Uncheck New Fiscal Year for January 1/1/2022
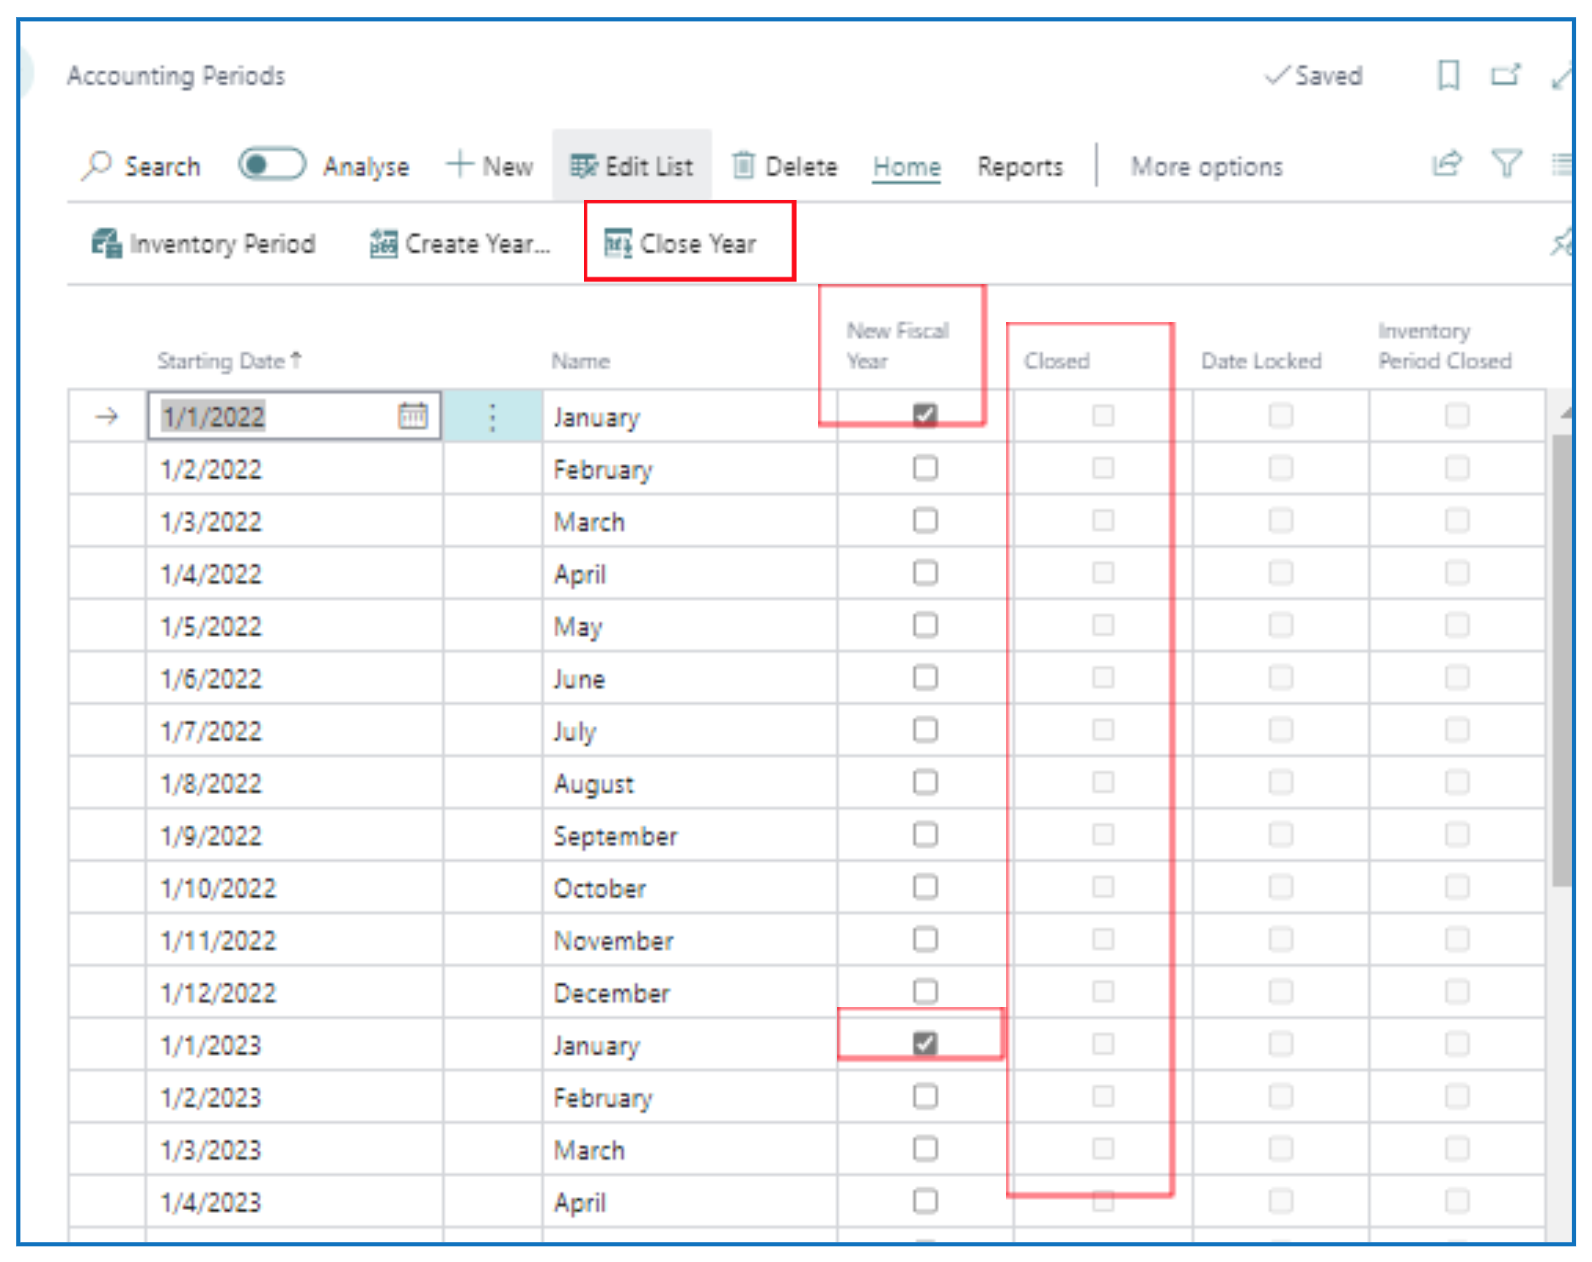This screenshot has height=1262, width=1592. coord(925,415)
